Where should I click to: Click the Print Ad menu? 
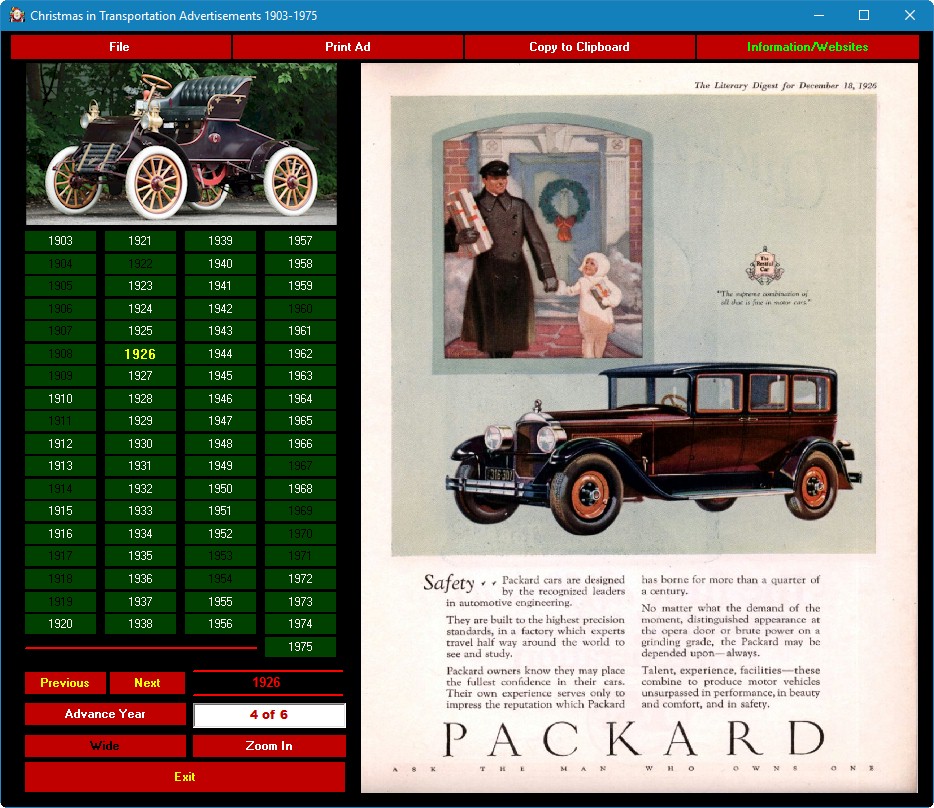(348, 47)
